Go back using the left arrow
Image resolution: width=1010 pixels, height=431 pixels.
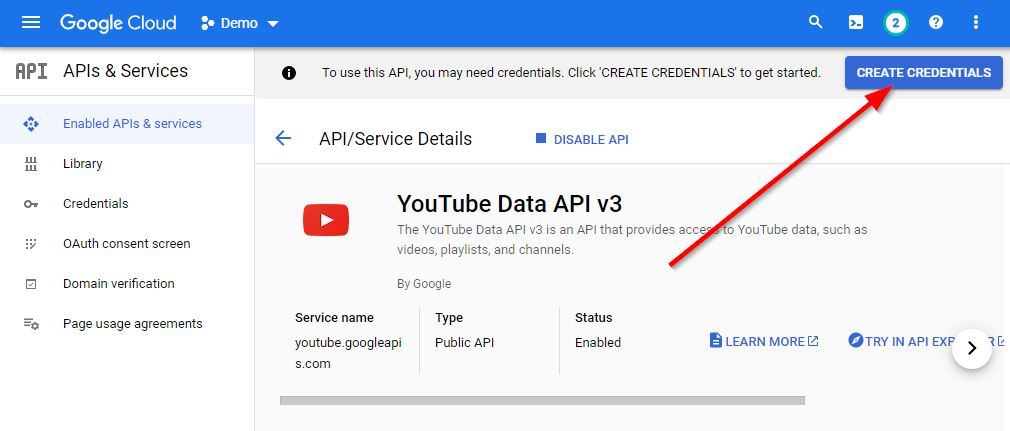click(283, 139)
